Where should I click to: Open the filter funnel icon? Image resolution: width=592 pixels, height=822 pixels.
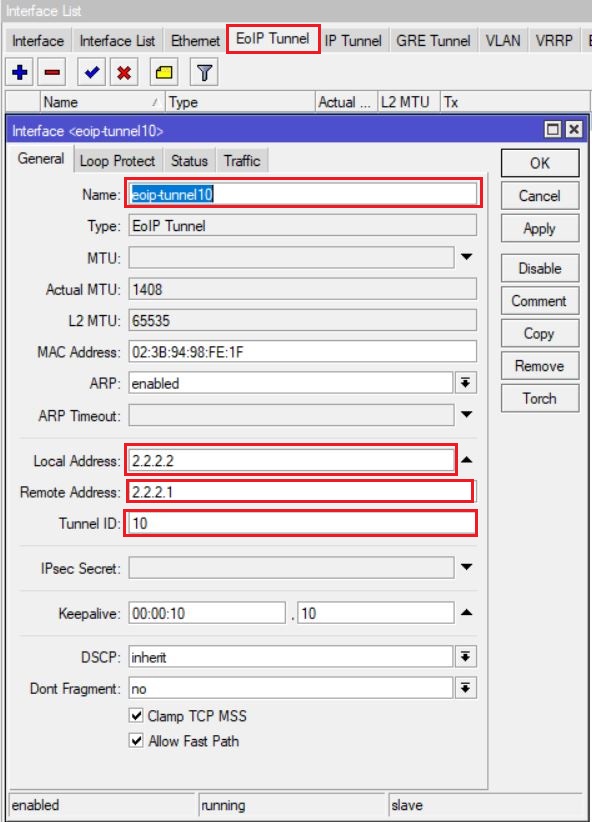coord(204,72)
